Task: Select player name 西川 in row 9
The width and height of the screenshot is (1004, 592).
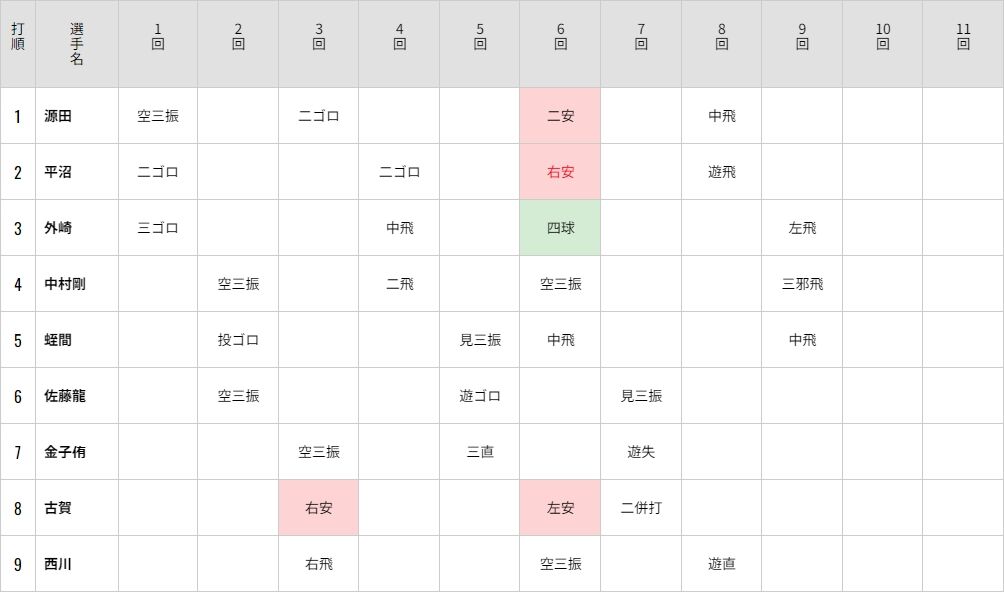Action: tap(58, 564)
